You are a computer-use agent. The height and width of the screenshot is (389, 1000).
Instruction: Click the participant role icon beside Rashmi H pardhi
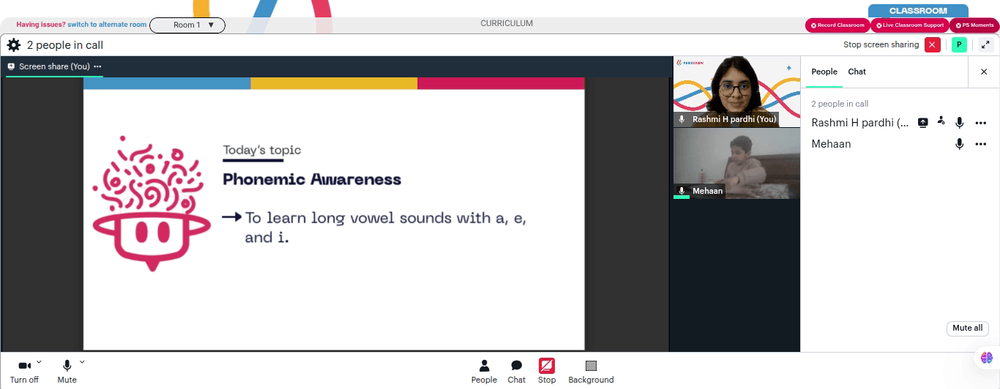click(941, 121)
